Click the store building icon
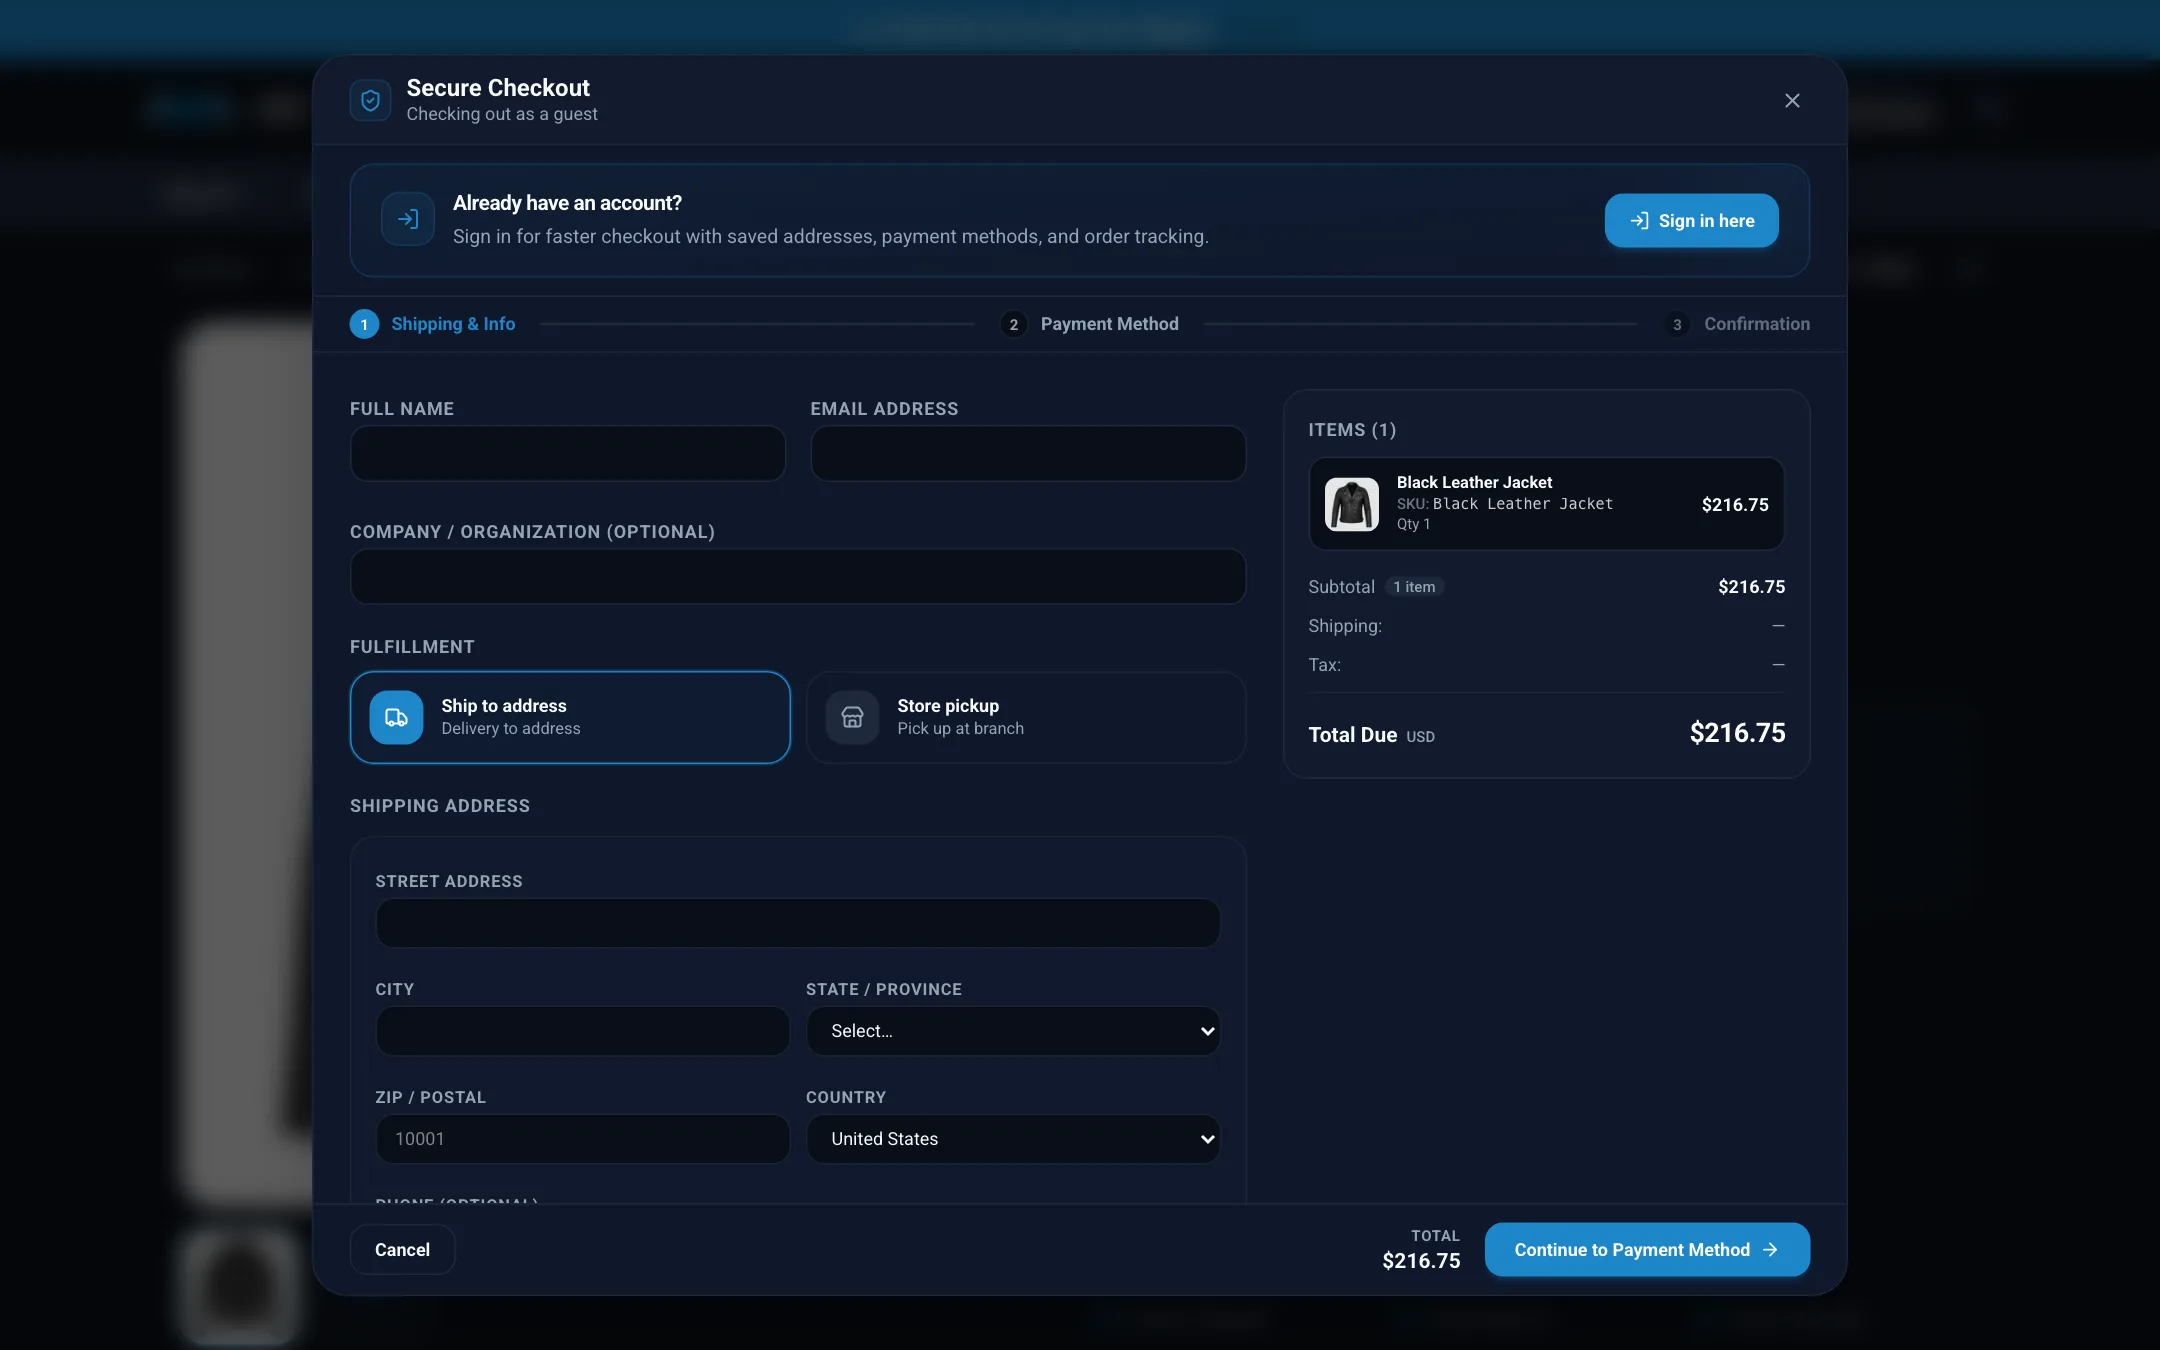Viewport: 2160px width, 1350px height. (852, 717)
